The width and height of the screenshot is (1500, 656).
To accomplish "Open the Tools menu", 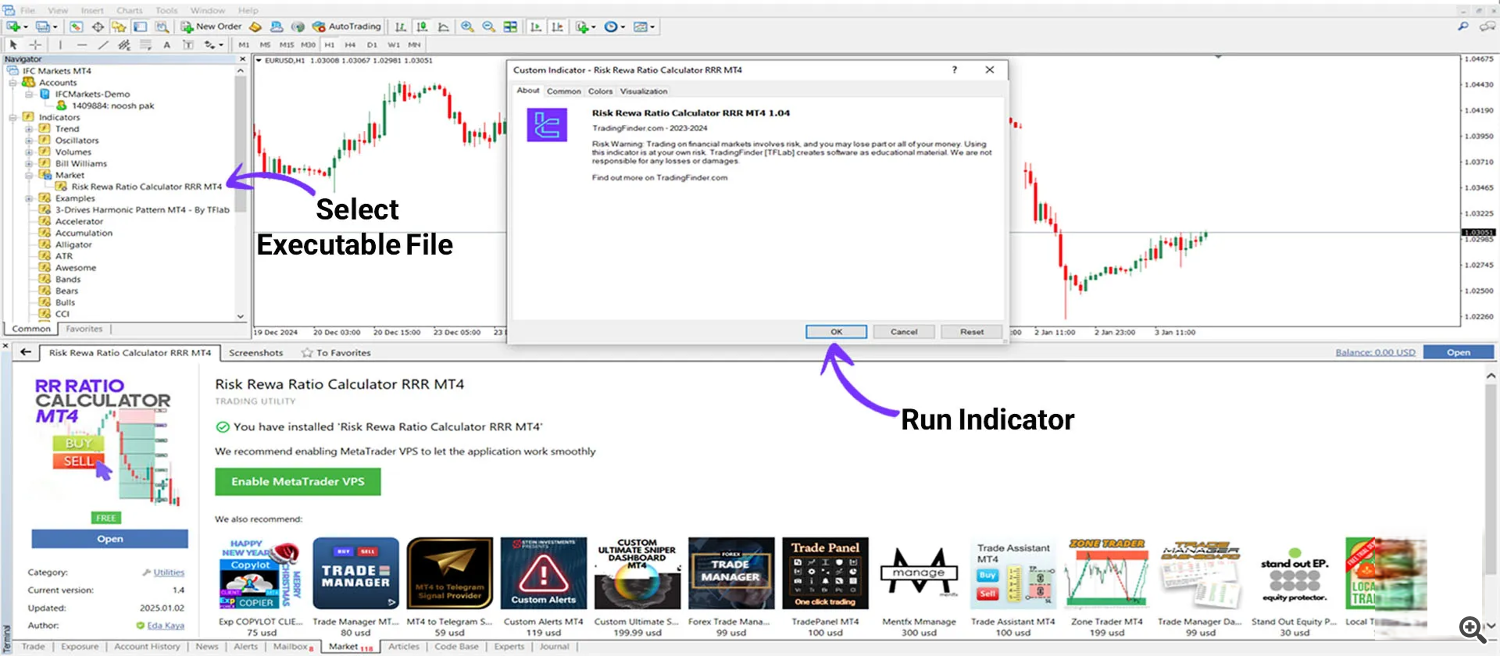I will point(166,10).
